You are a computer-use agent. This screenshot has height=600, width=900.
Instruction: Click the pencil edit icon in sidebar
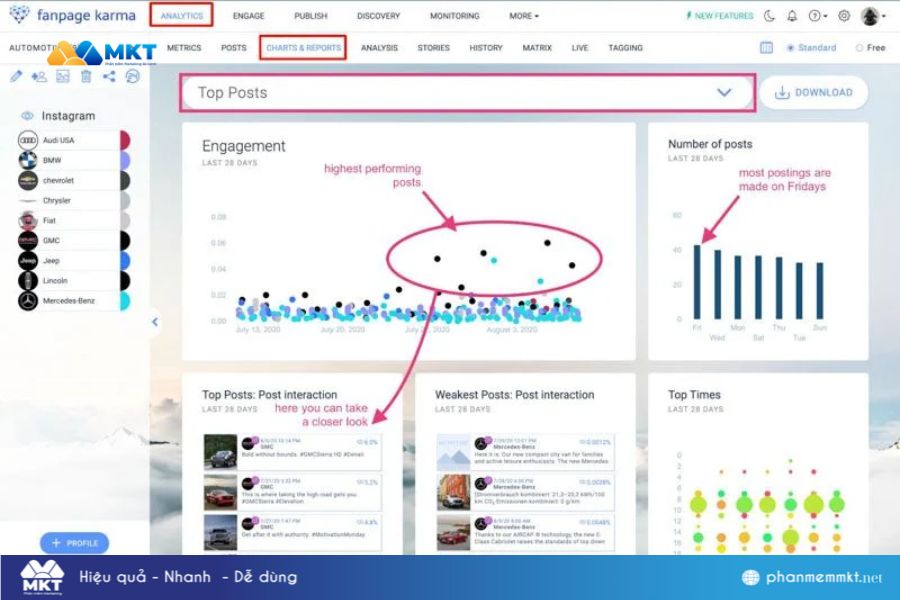(x=15, y=76)
